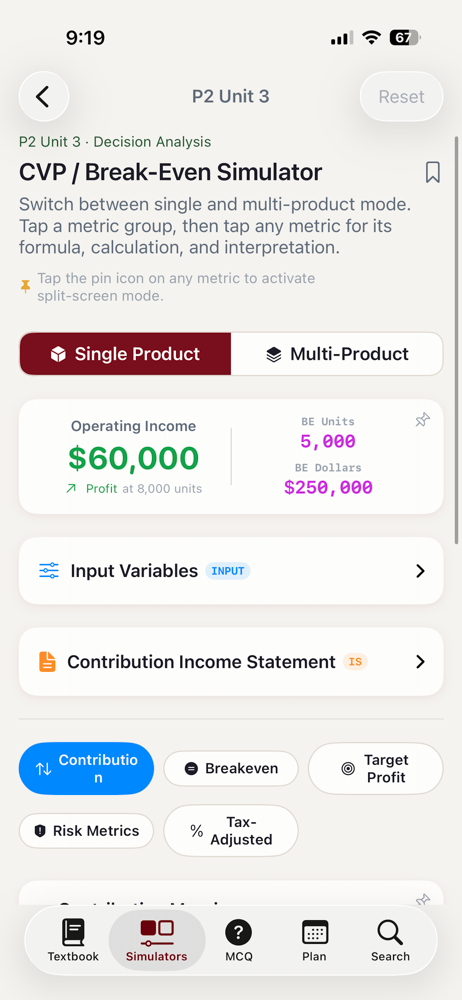Switch to Single Product mode
The image size is (462, 1000).
point(126,354)
